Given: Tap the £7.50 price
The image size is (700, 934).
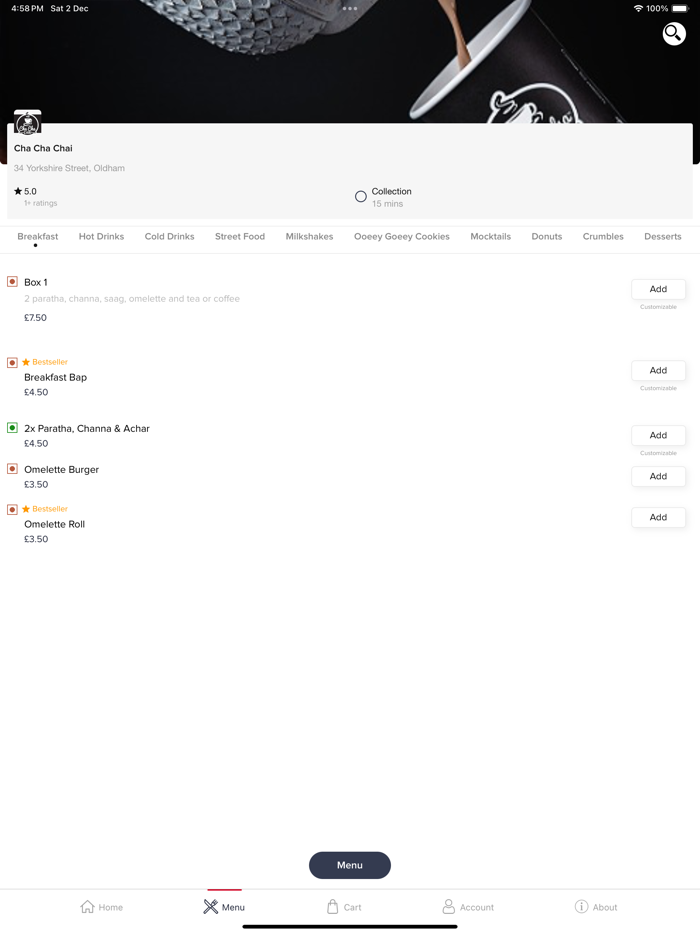Looking at the screenshot, I should pyautogui.click(x=35, y=318).
